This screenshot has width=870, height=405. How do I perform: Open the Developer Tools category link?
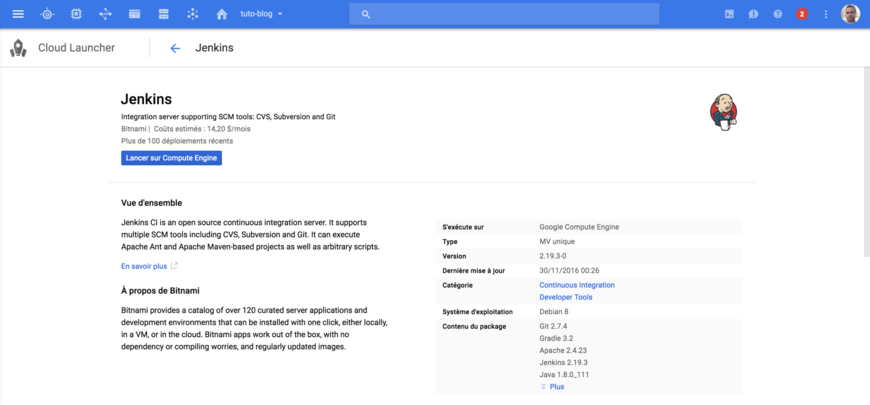(x=565, y=297)
